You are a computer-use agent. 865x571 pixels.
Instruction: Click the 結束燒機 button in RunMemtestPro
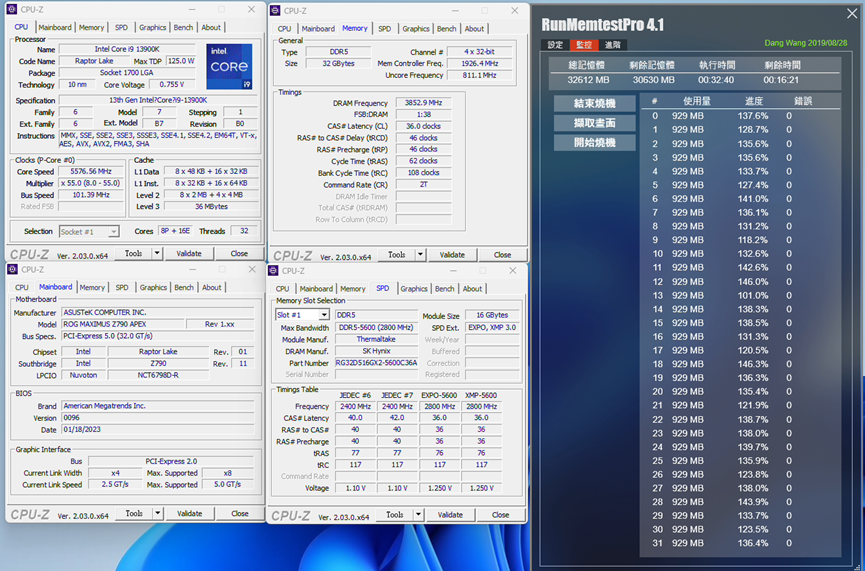point(594,103)
